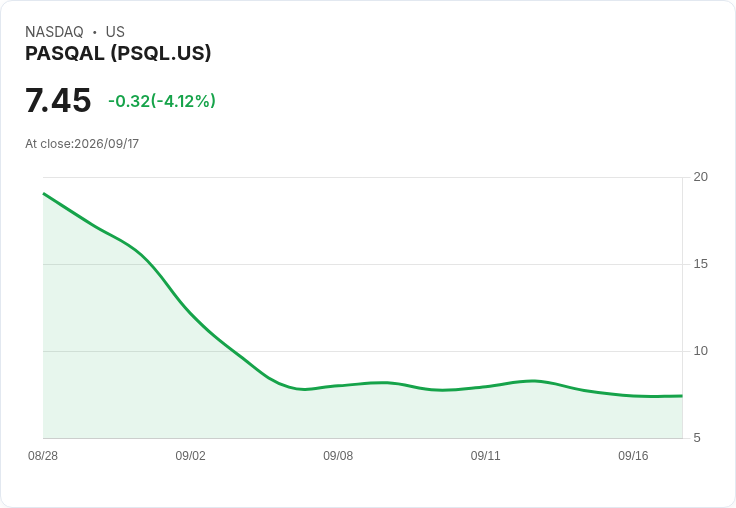Select the 09/11 date axis label
This screenshot has width=736, height=508.
(x=485, y=456)
